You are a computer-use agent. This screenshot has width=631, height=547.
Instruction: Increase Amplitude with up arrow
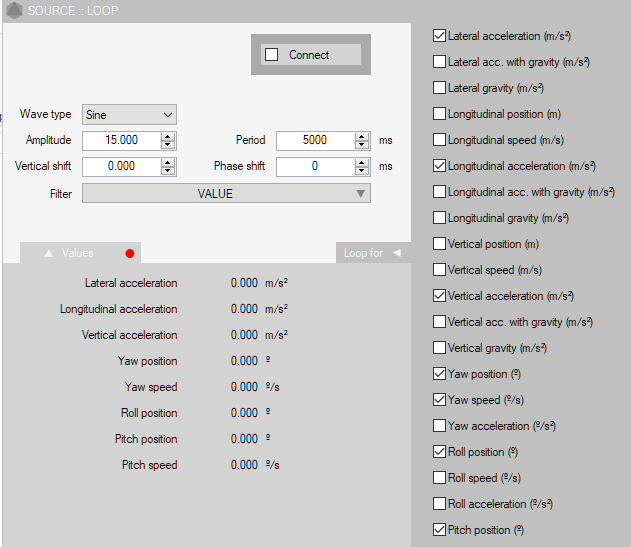pyautogui.click(x=168, y=136)
